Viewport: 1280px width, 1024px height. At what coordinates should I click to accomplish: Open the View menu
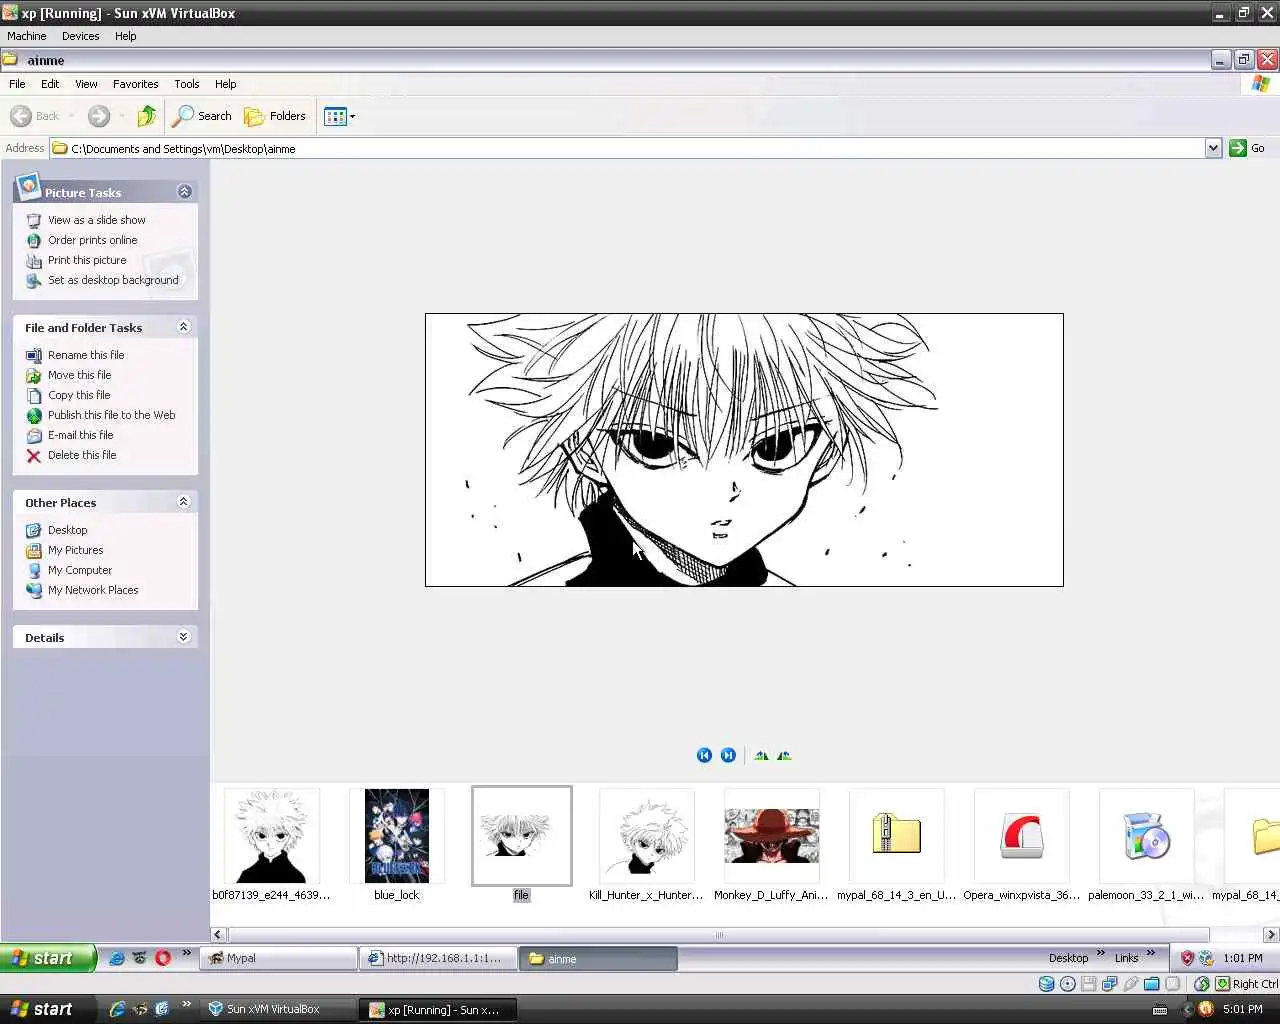86,84
